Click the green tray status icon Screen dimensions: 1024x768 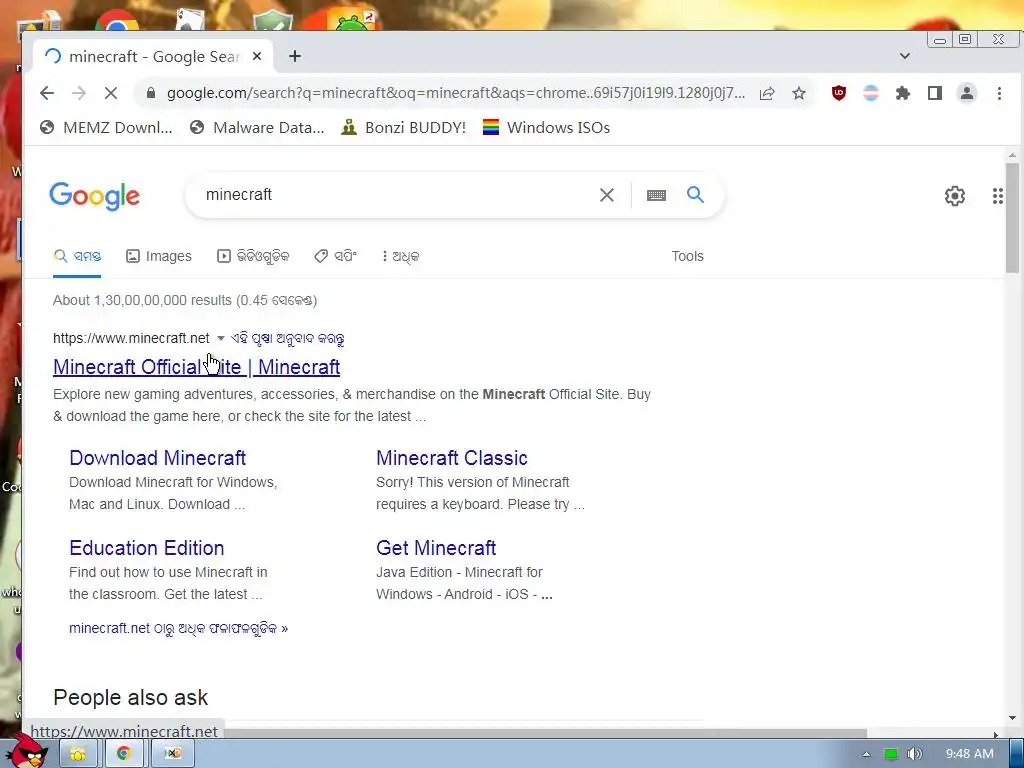click(890, 754)
